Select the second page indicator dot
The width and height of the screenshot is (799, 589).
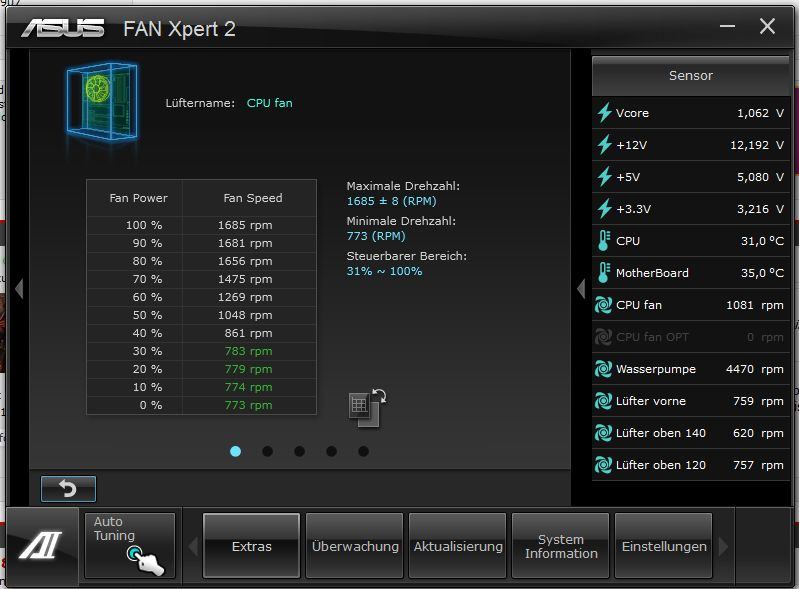coord(268,451)
